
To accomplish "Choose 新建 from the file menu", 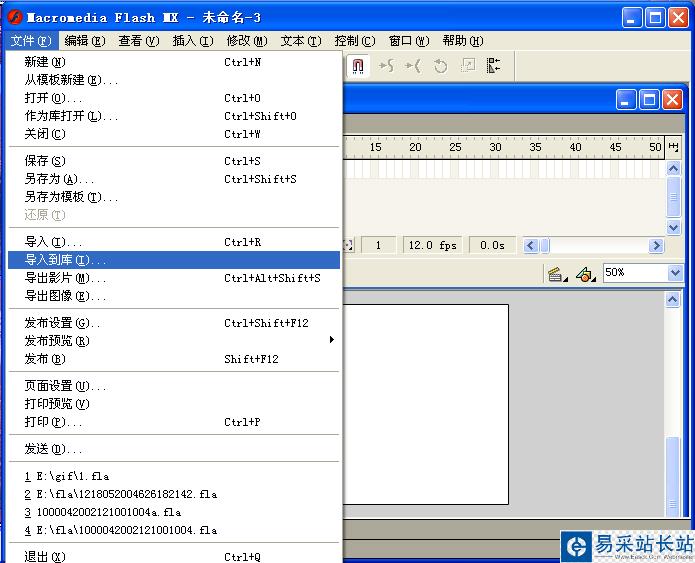I will pos(174,62).
